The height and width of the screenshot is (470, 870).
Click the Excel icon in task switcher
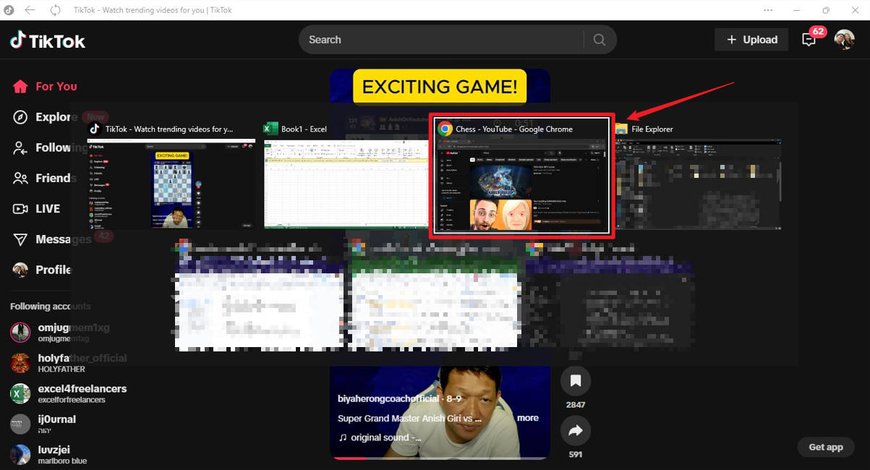270,129
